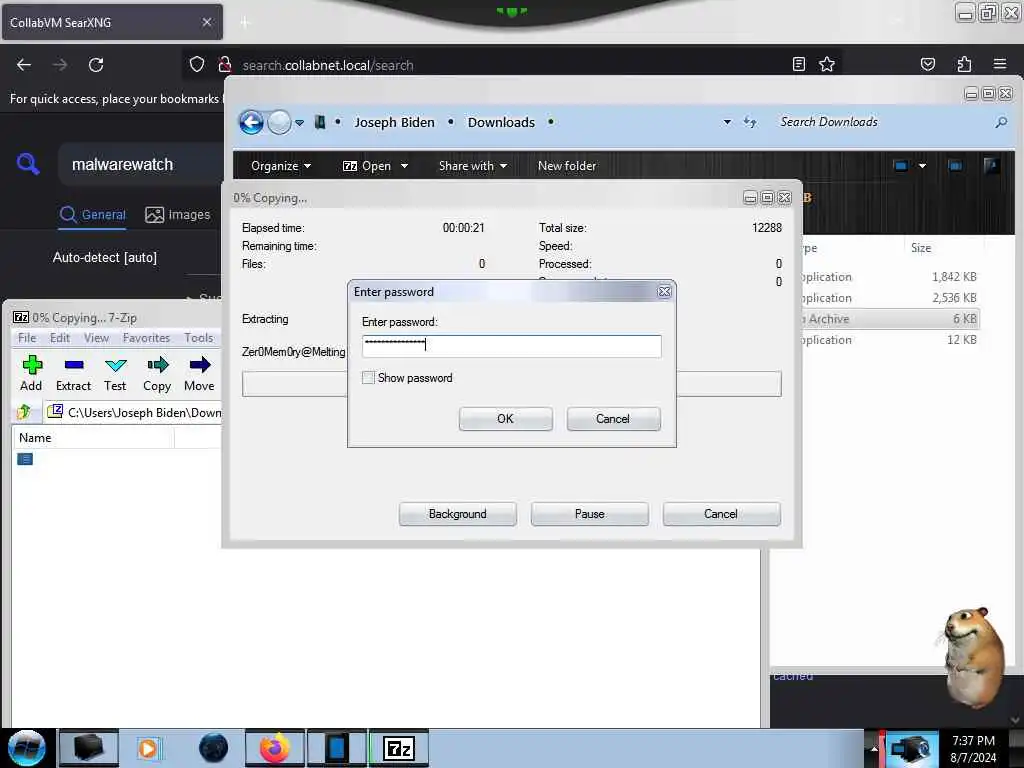Switch to SearXNG General tab
Viewport: 1024px width, 768px height.
tap(92, 214)
